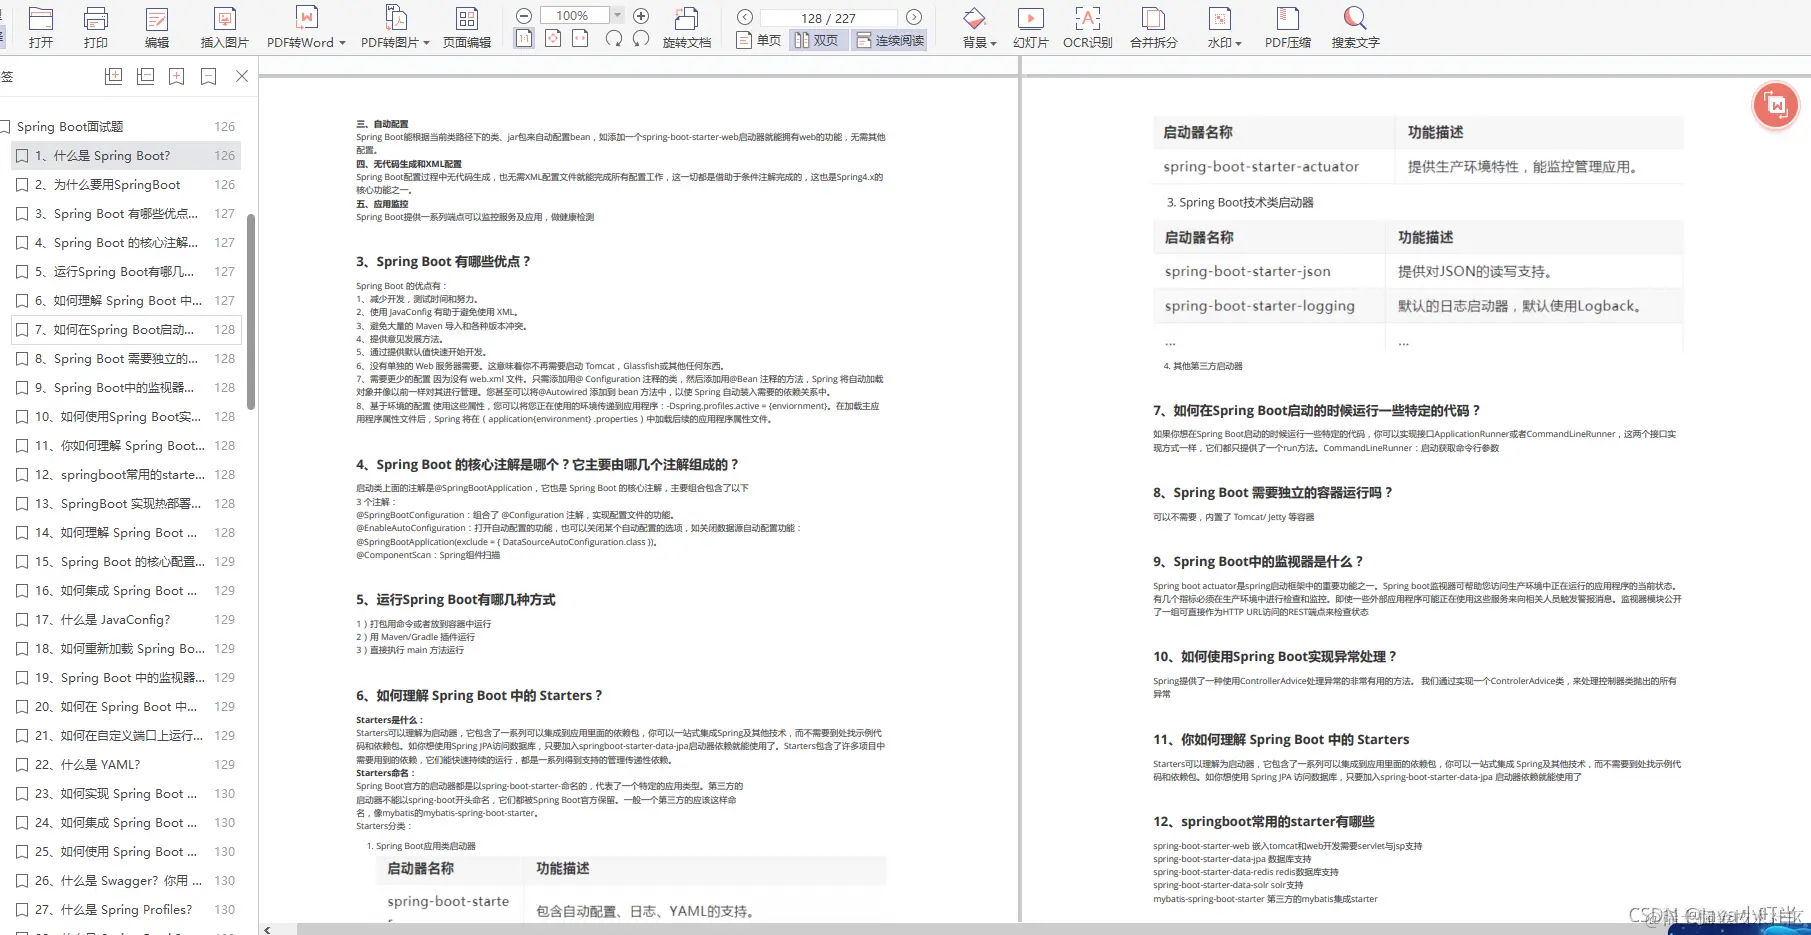
Task: Toggle 连续阅读 continuous reading mode
Action: [x=889, y=40]
